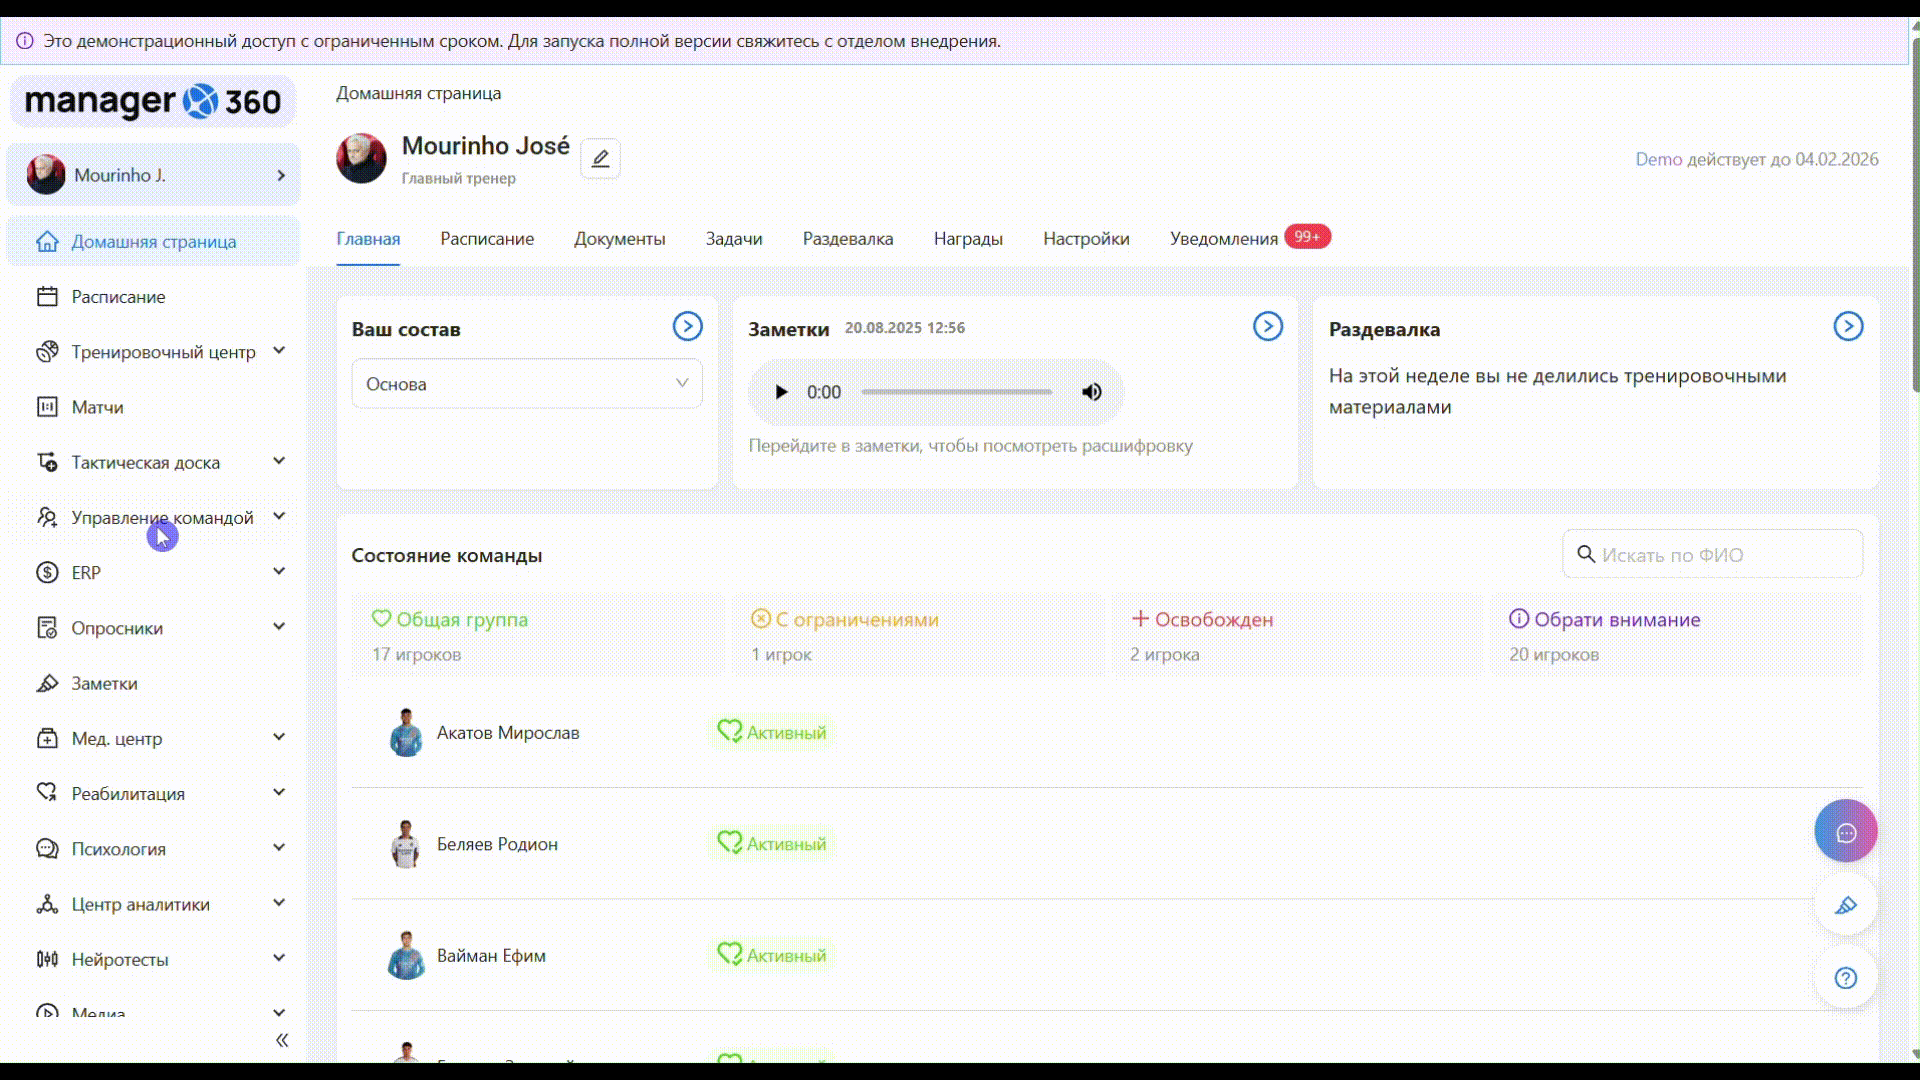Open Заметки in the sidebar

104,684
